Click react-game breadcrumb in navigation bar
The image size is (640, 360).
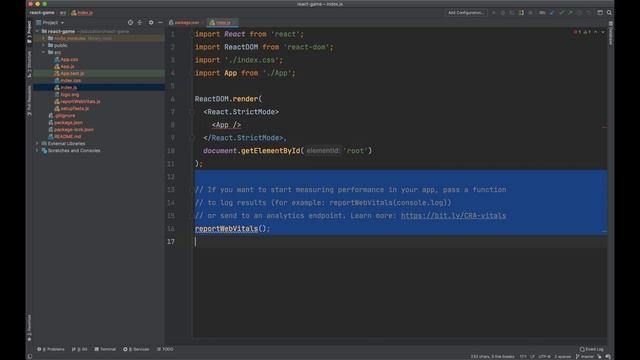pyautogui.click(x=42, y=13)
